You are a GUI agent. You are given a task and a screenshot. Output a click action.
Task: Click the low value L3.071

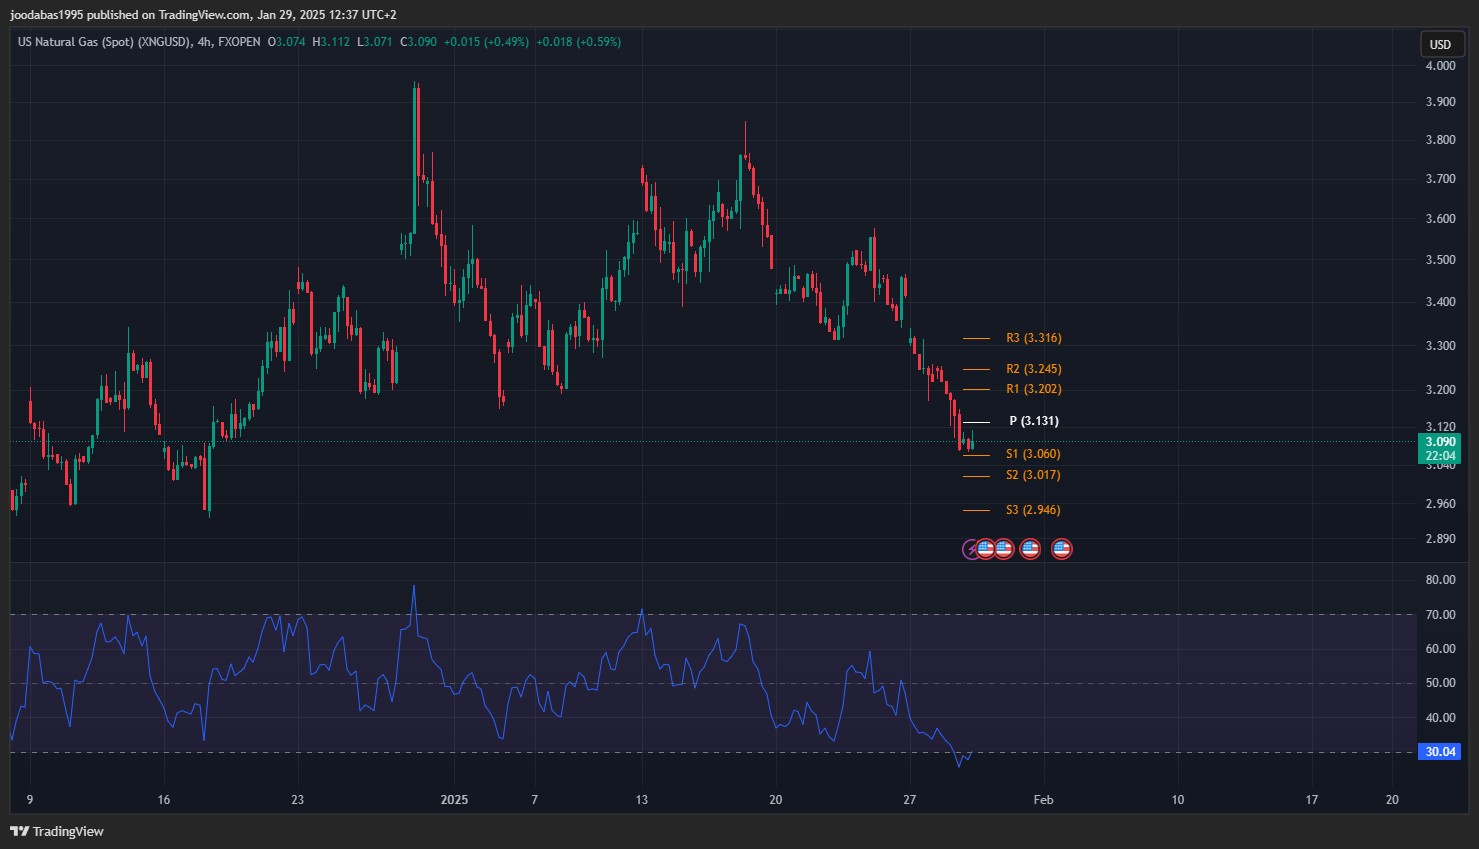(374, 42)
